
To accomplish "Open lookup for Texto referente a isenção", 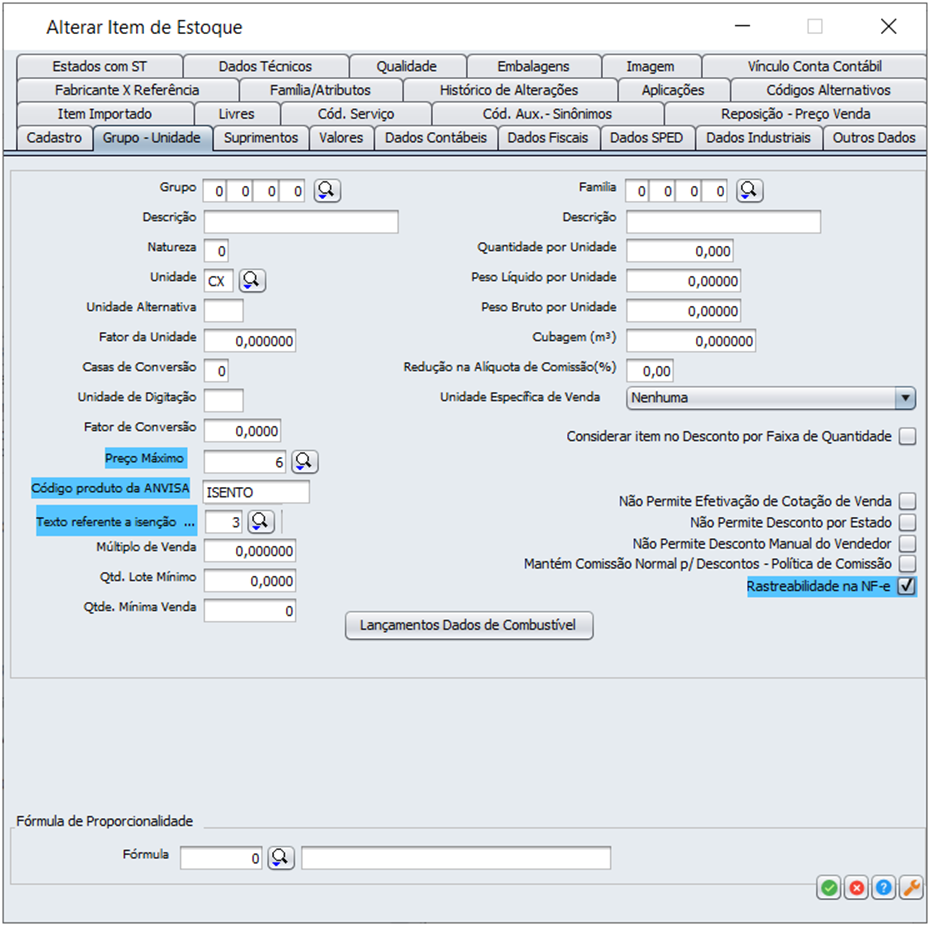I will (261, 521).
